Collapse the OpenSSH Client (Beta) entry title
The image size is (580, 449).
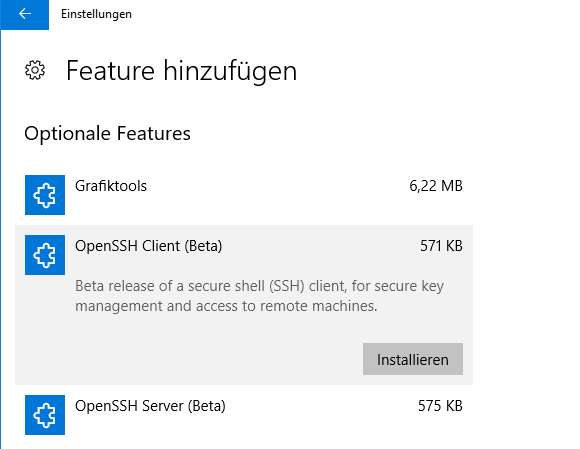pos(148,246)
